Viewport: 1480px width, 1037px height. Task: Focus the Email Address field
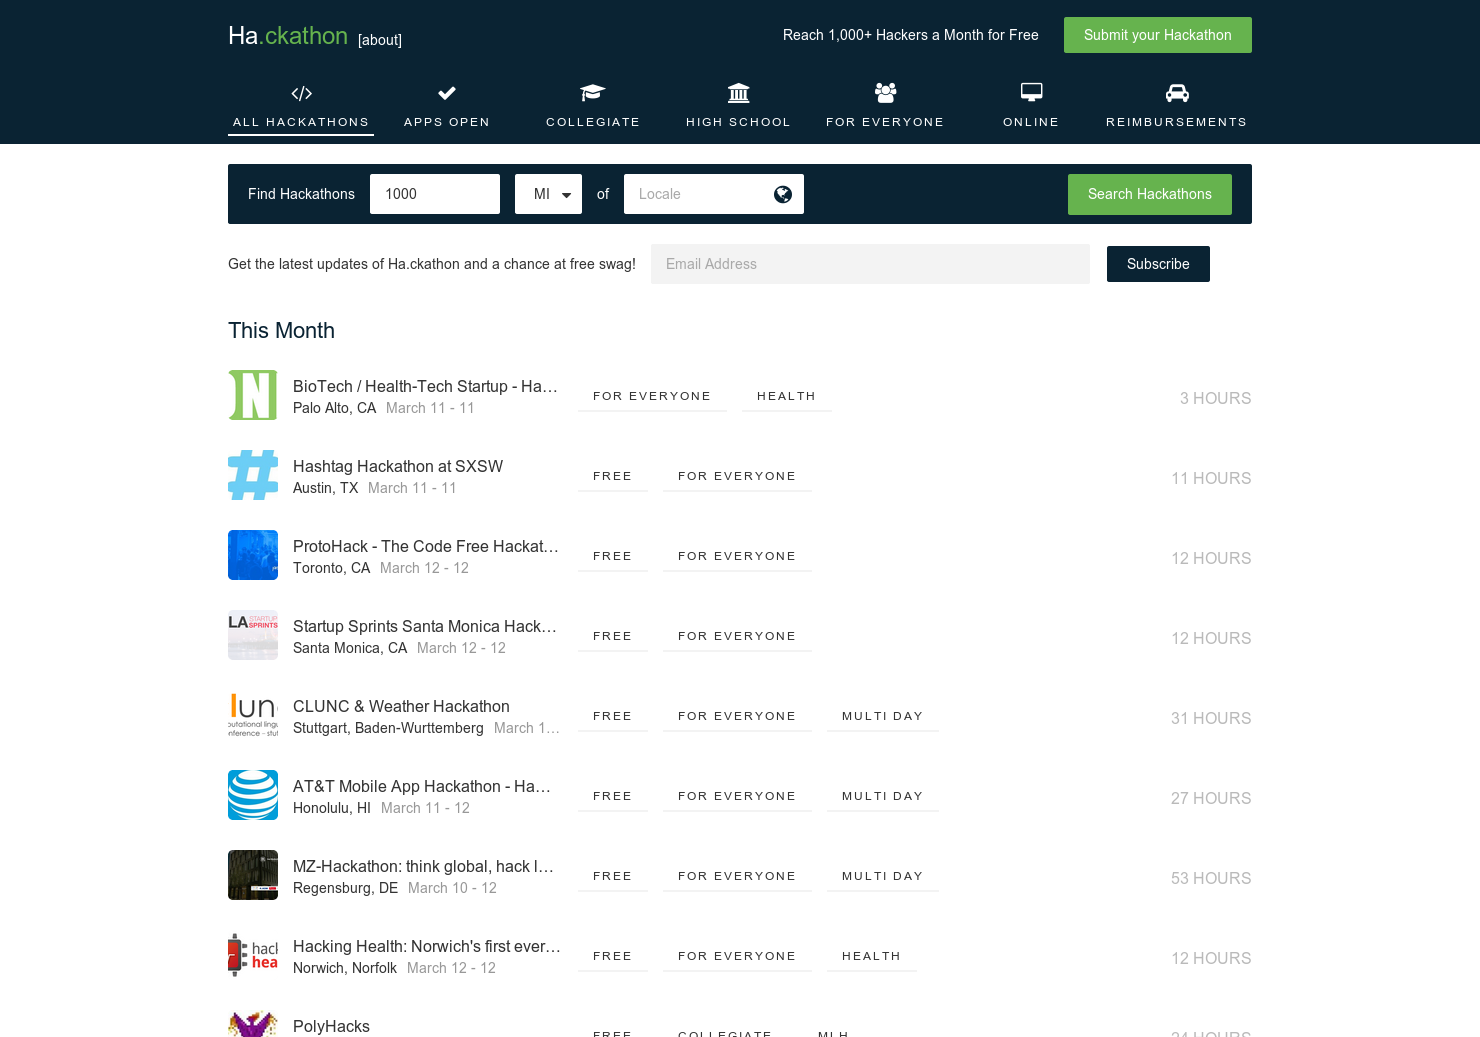[870, 264]
